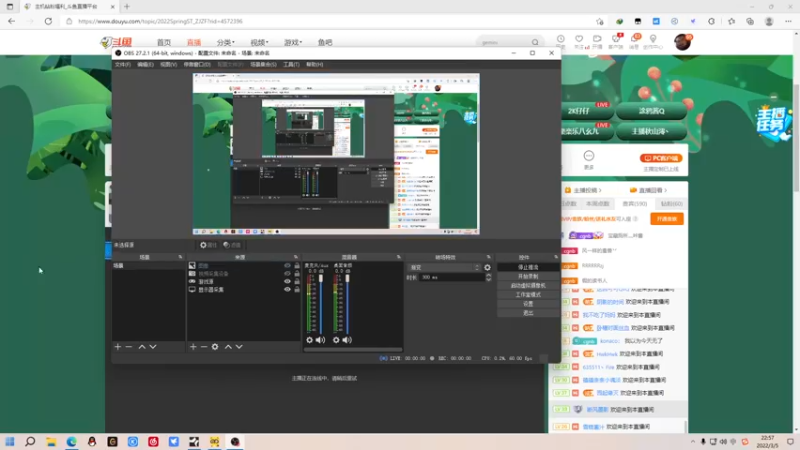Open OBS 设置 from Controls panel
The image size is (800, 450).
[528, 304]
